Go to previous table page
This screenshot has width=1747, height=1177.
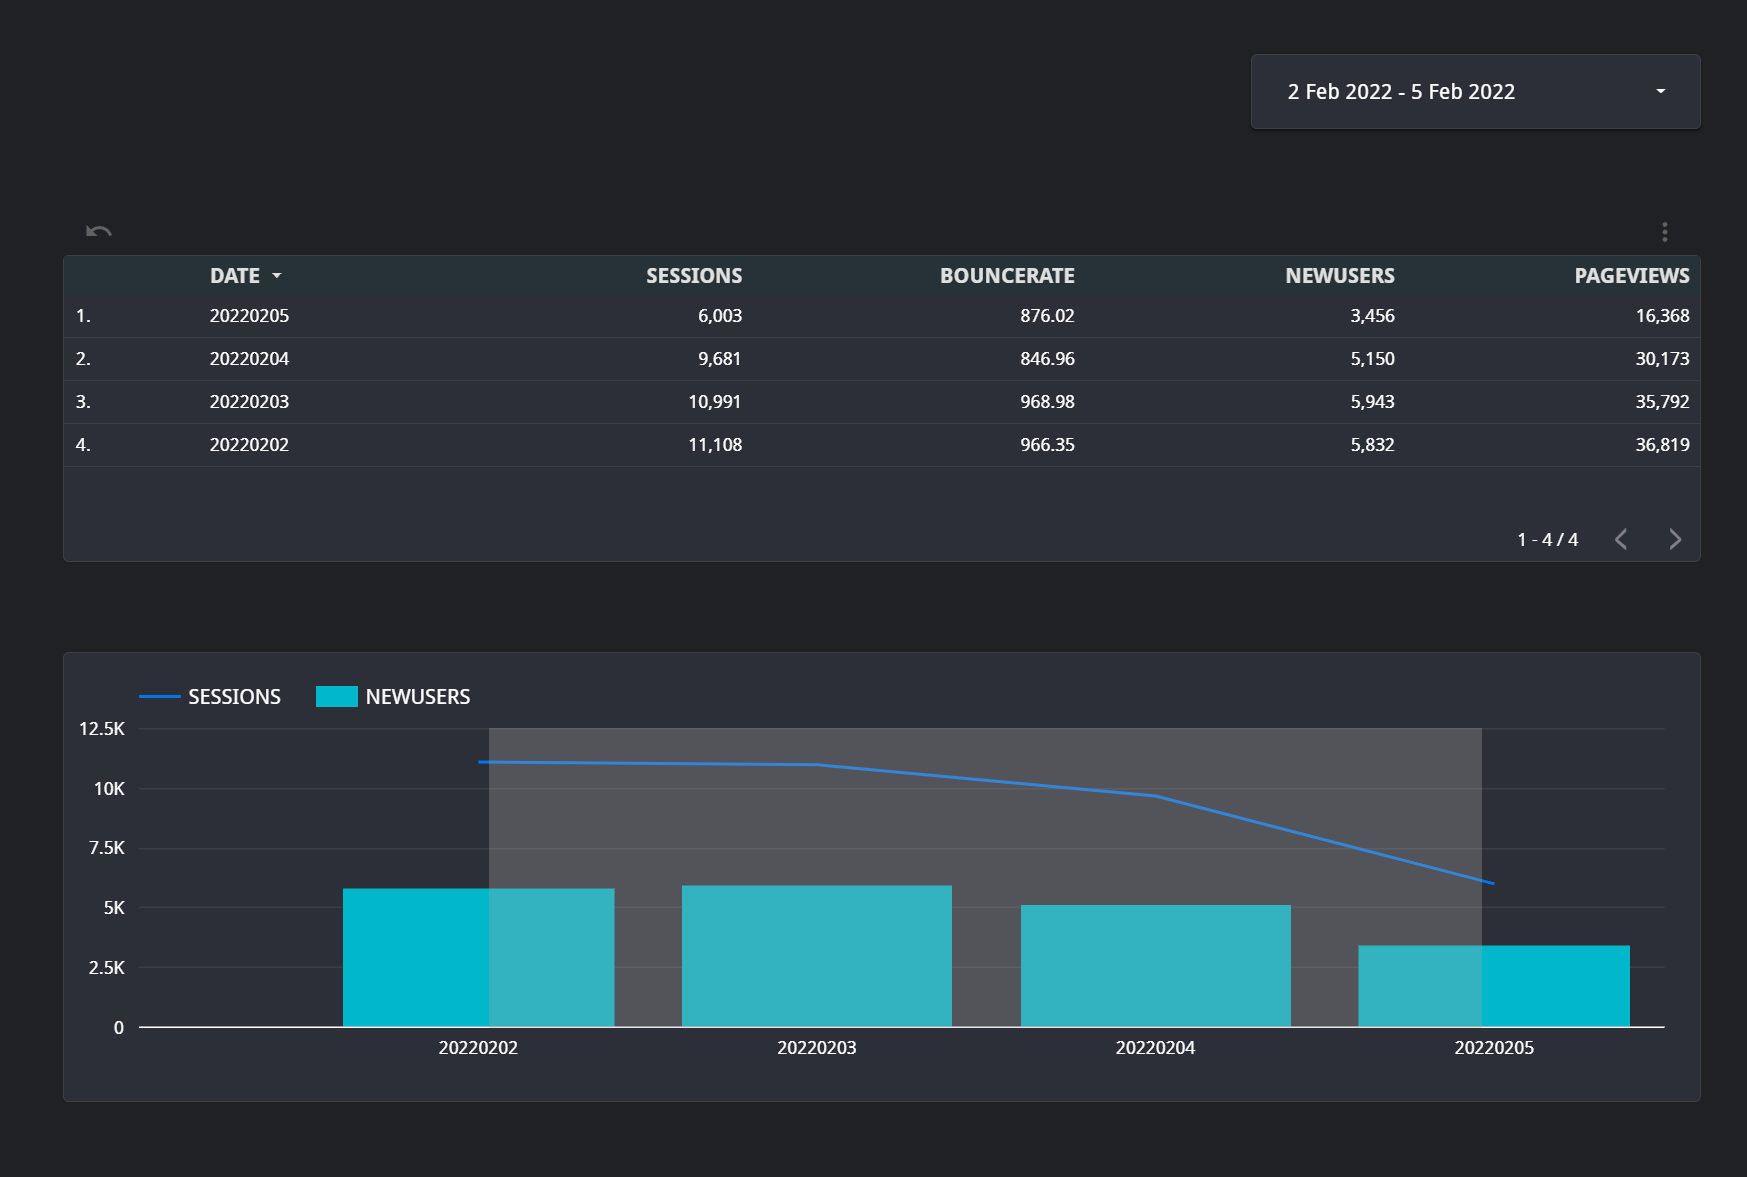1621,540
